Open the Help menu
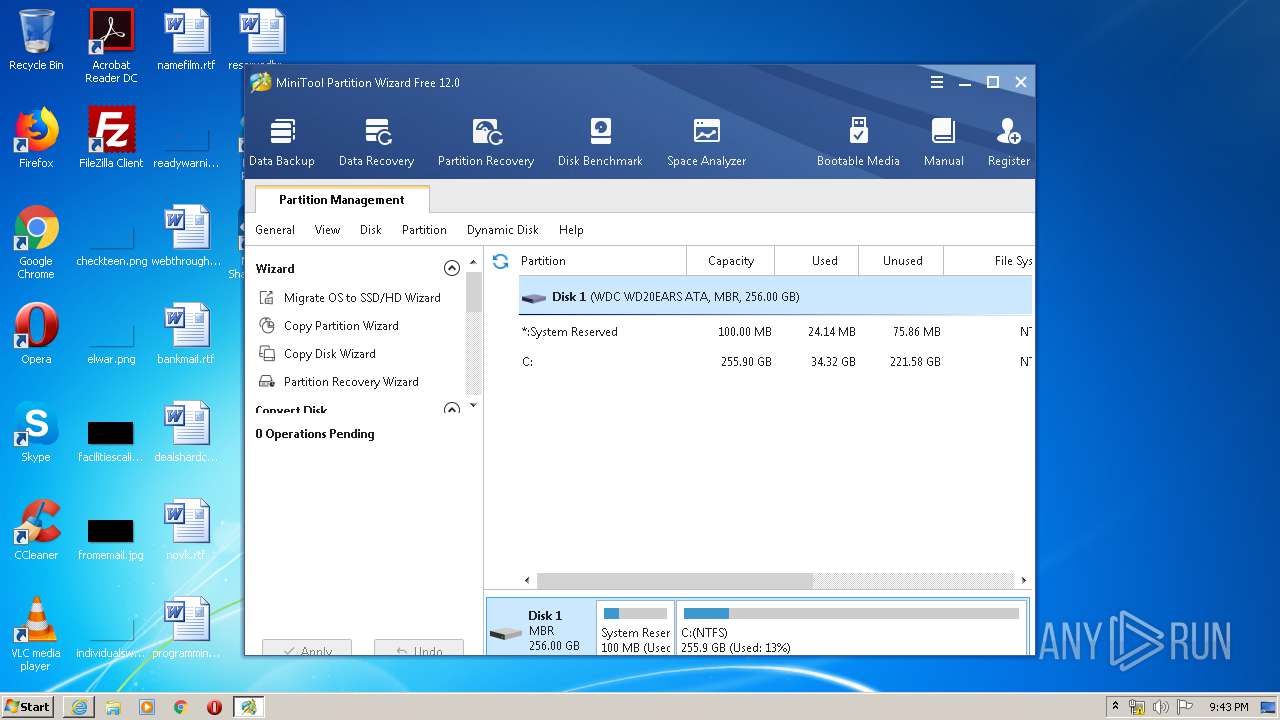This screenshot has height=720, width=1280. (571, 230)
